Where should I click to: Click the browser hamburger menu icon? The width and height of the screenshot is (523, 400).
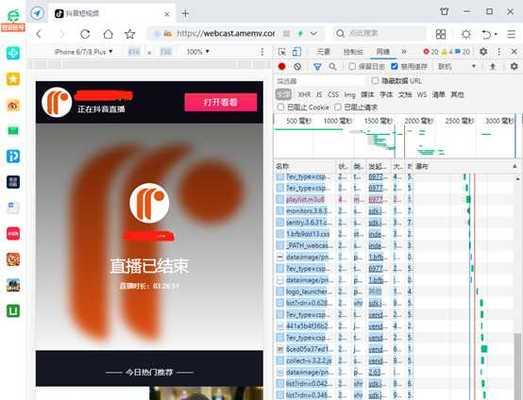pos(511,34)
